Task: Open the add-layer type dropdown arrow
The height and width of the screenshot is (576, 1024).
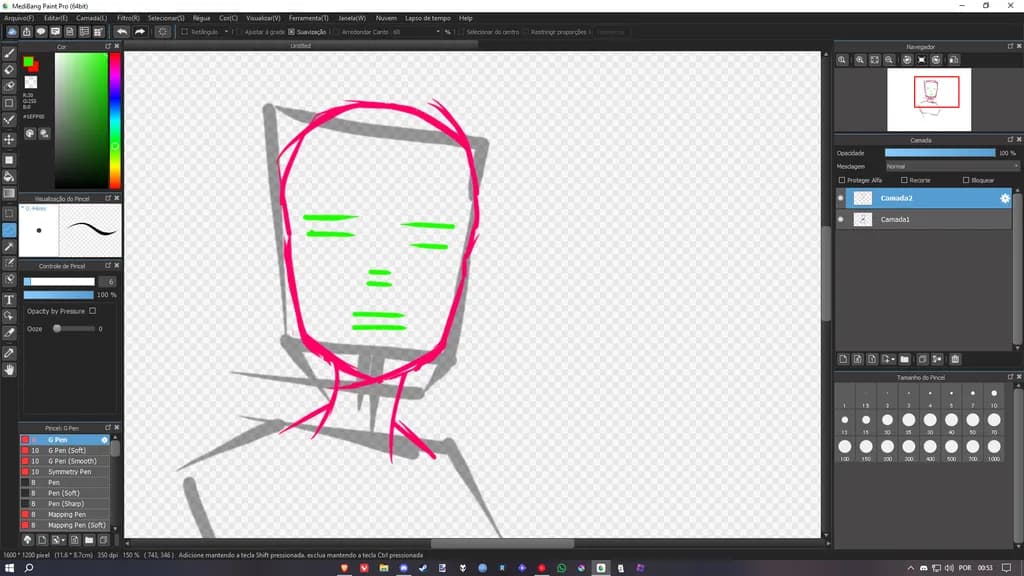Action: [893, 359]
